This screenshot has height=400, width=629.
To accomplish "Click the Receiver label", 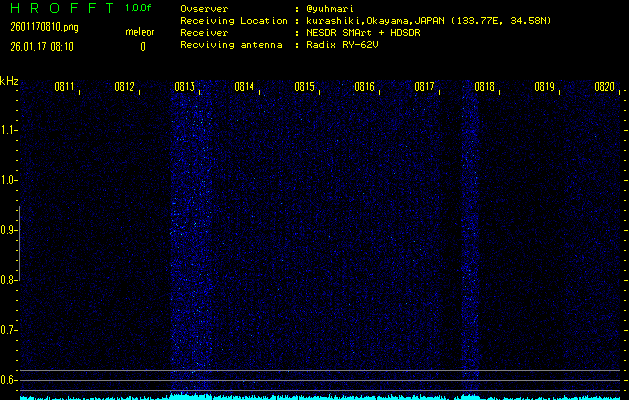I will [x=204, y=33].
